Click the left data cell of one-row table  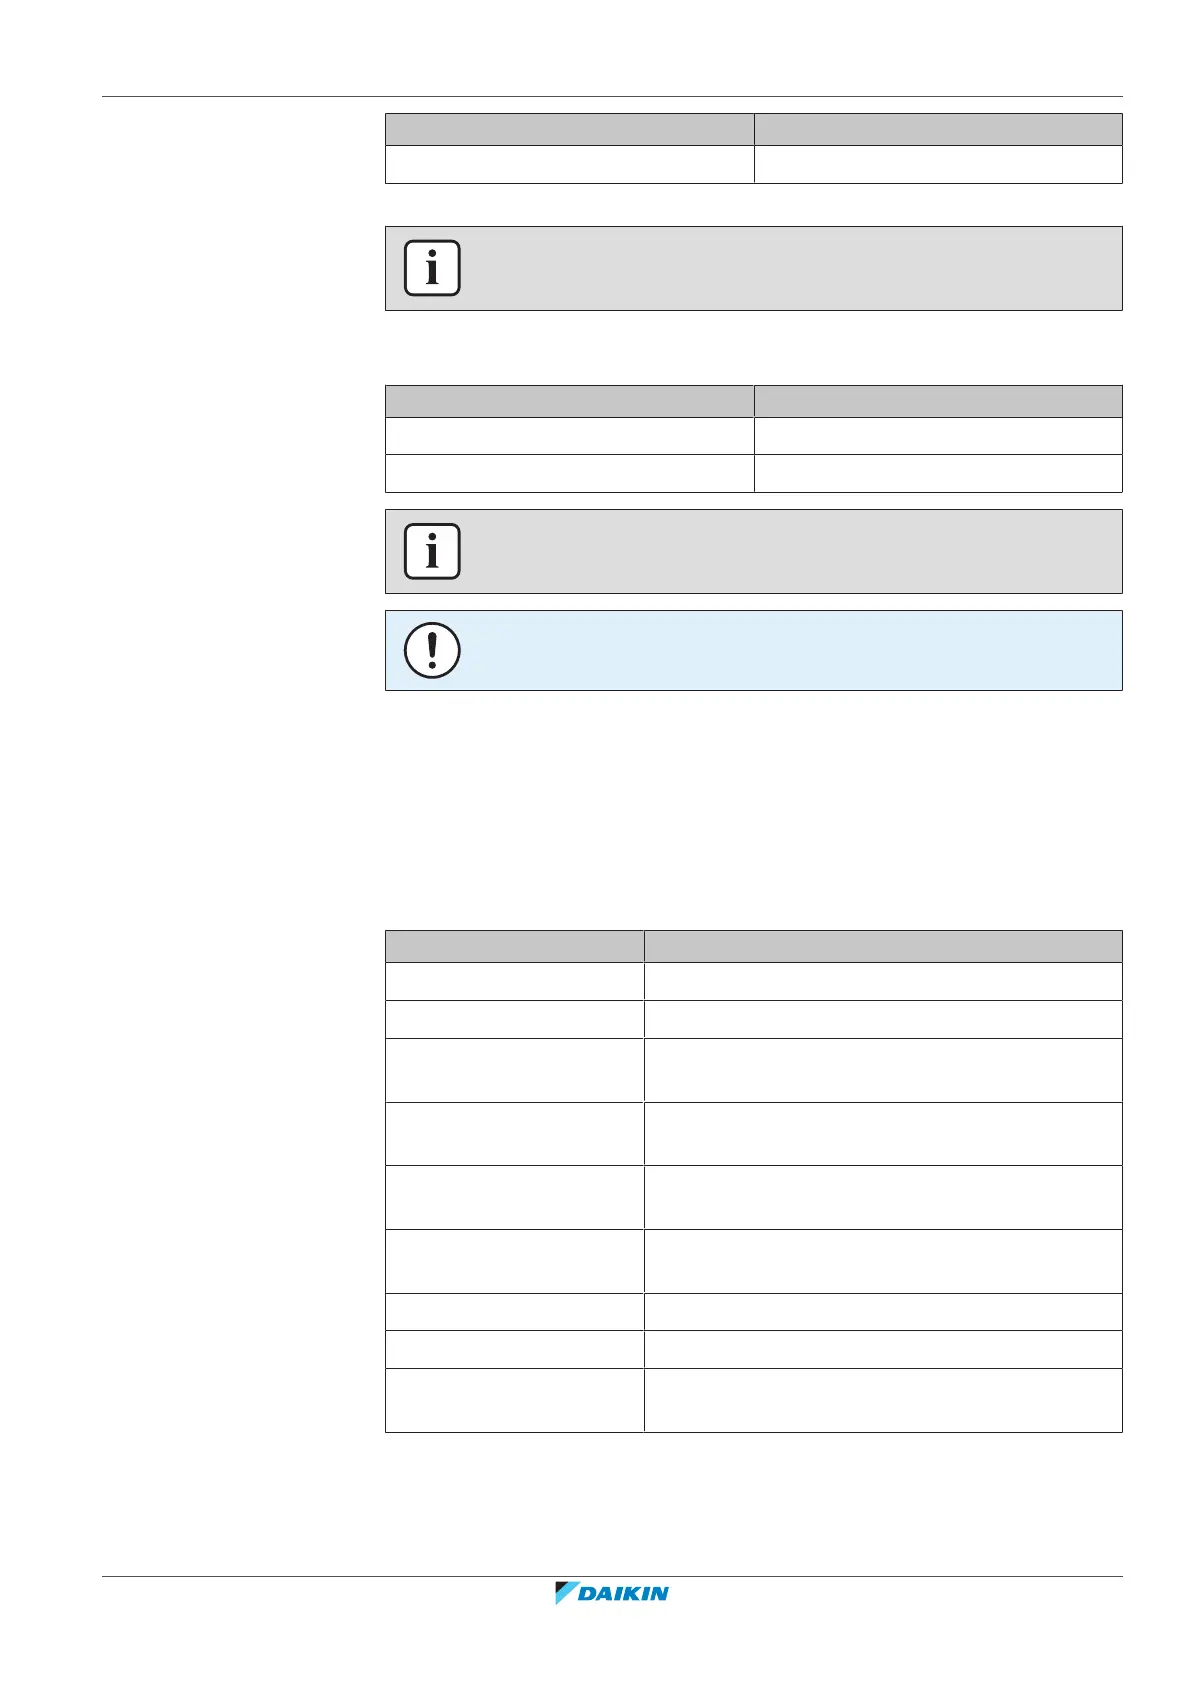pos(569,164)
